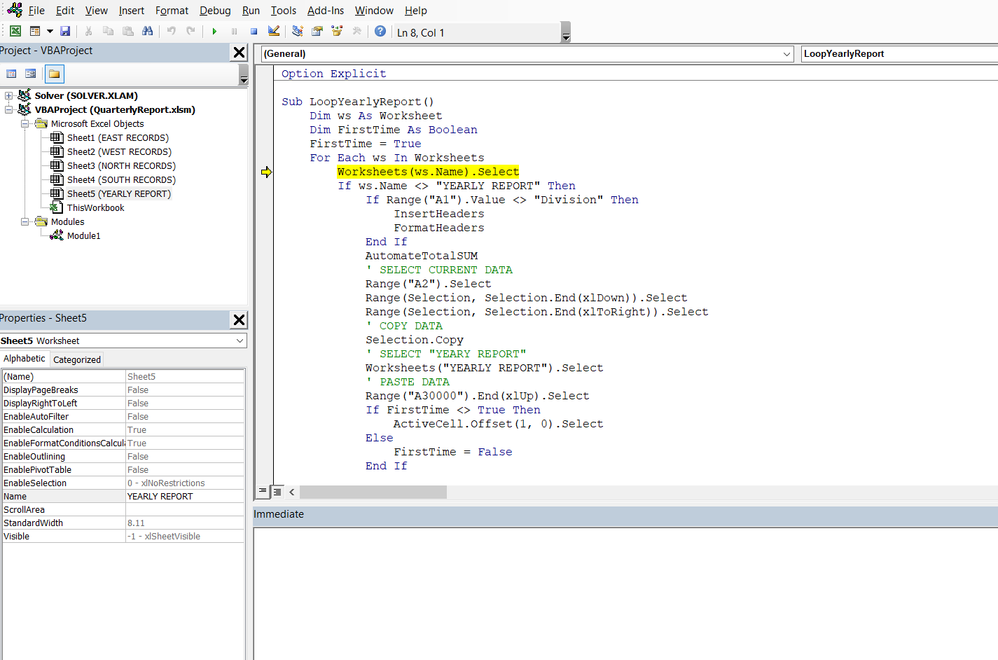The height and width of the screenshot is (660, 998).
Task: Close the Project - VBAProject pane
Action: tap(239, 52)
